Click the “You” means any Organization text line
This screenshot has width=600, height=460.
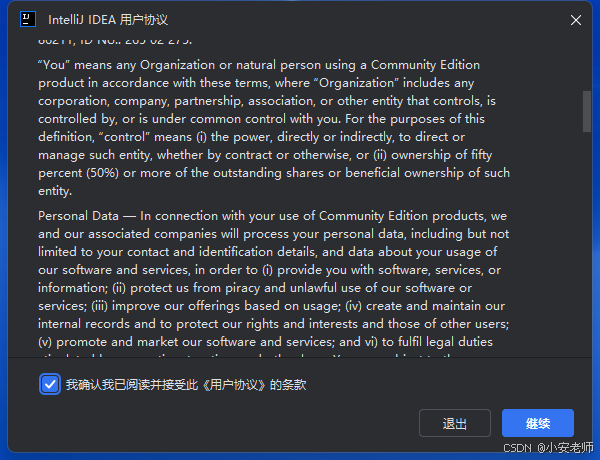coord(259,65)
